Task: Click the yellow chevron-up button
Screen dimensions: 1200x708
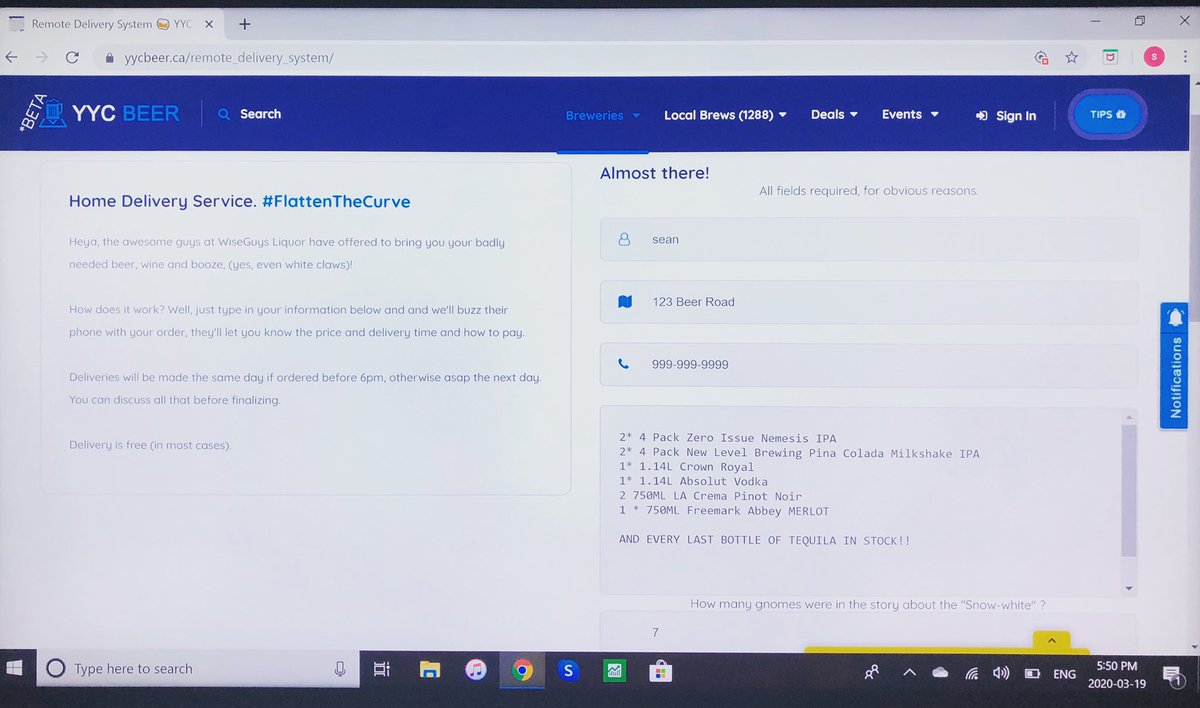Action: pos(1051,640)
